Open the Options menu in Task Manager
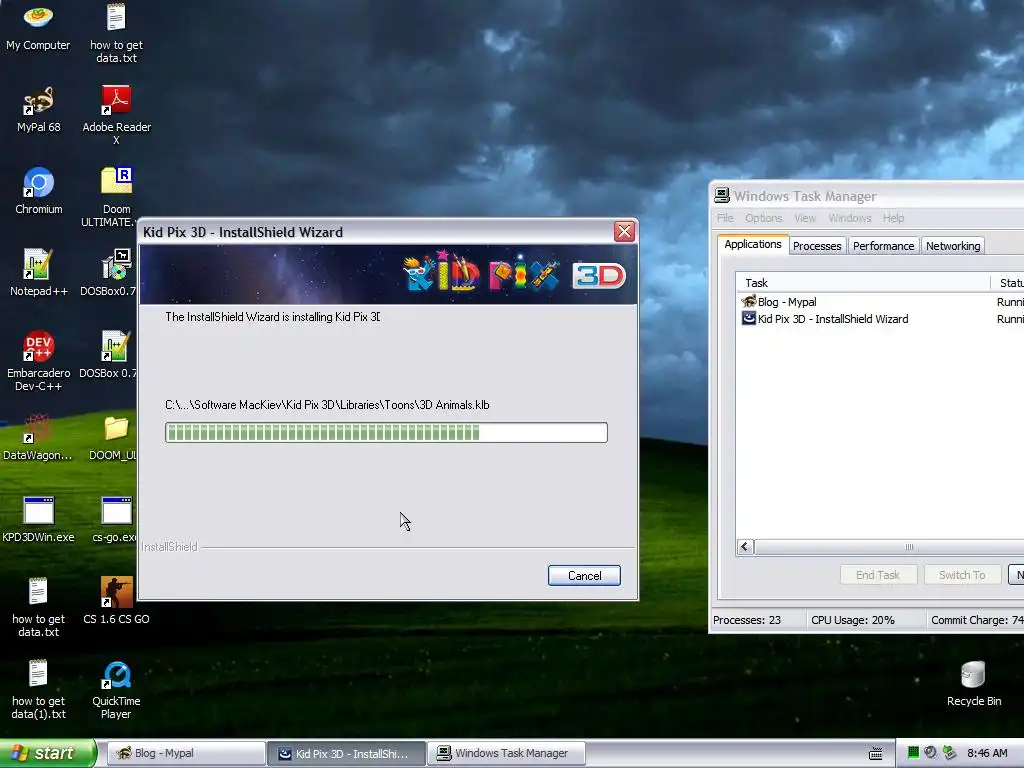Image resolution: width=1024 pixels, height=768 pixels. tap(763, 218)
